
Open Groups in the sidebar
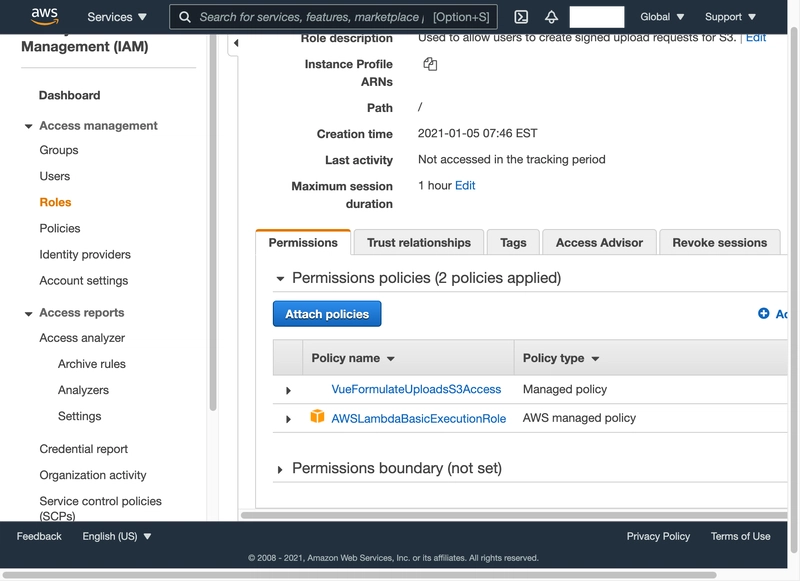(x=59, y=150)
